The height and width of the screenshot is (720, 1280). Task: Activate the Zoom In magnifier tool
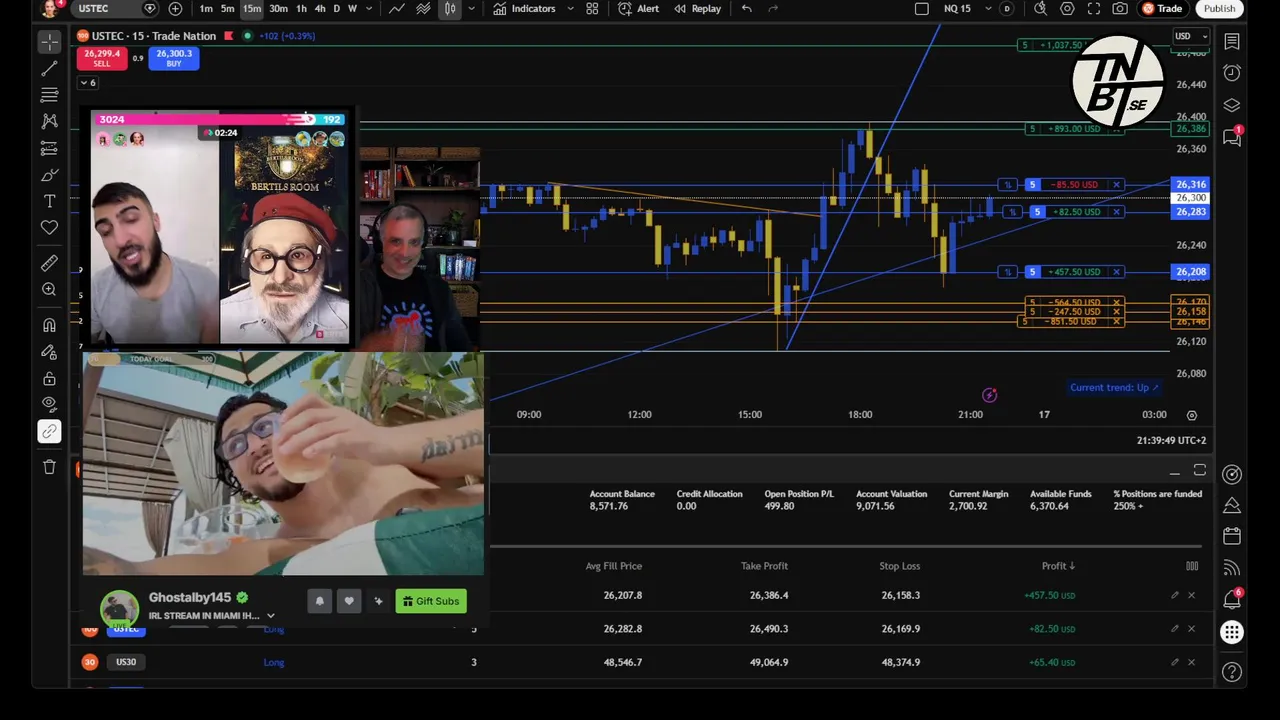coord(49,289)
